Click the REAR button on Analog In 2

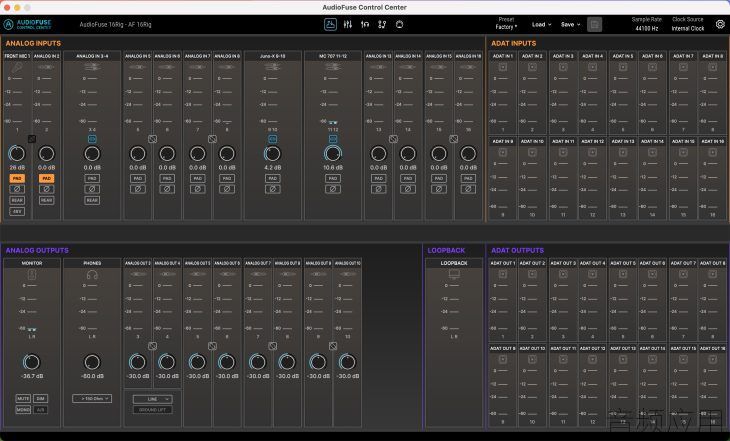(x=47, y=200)
